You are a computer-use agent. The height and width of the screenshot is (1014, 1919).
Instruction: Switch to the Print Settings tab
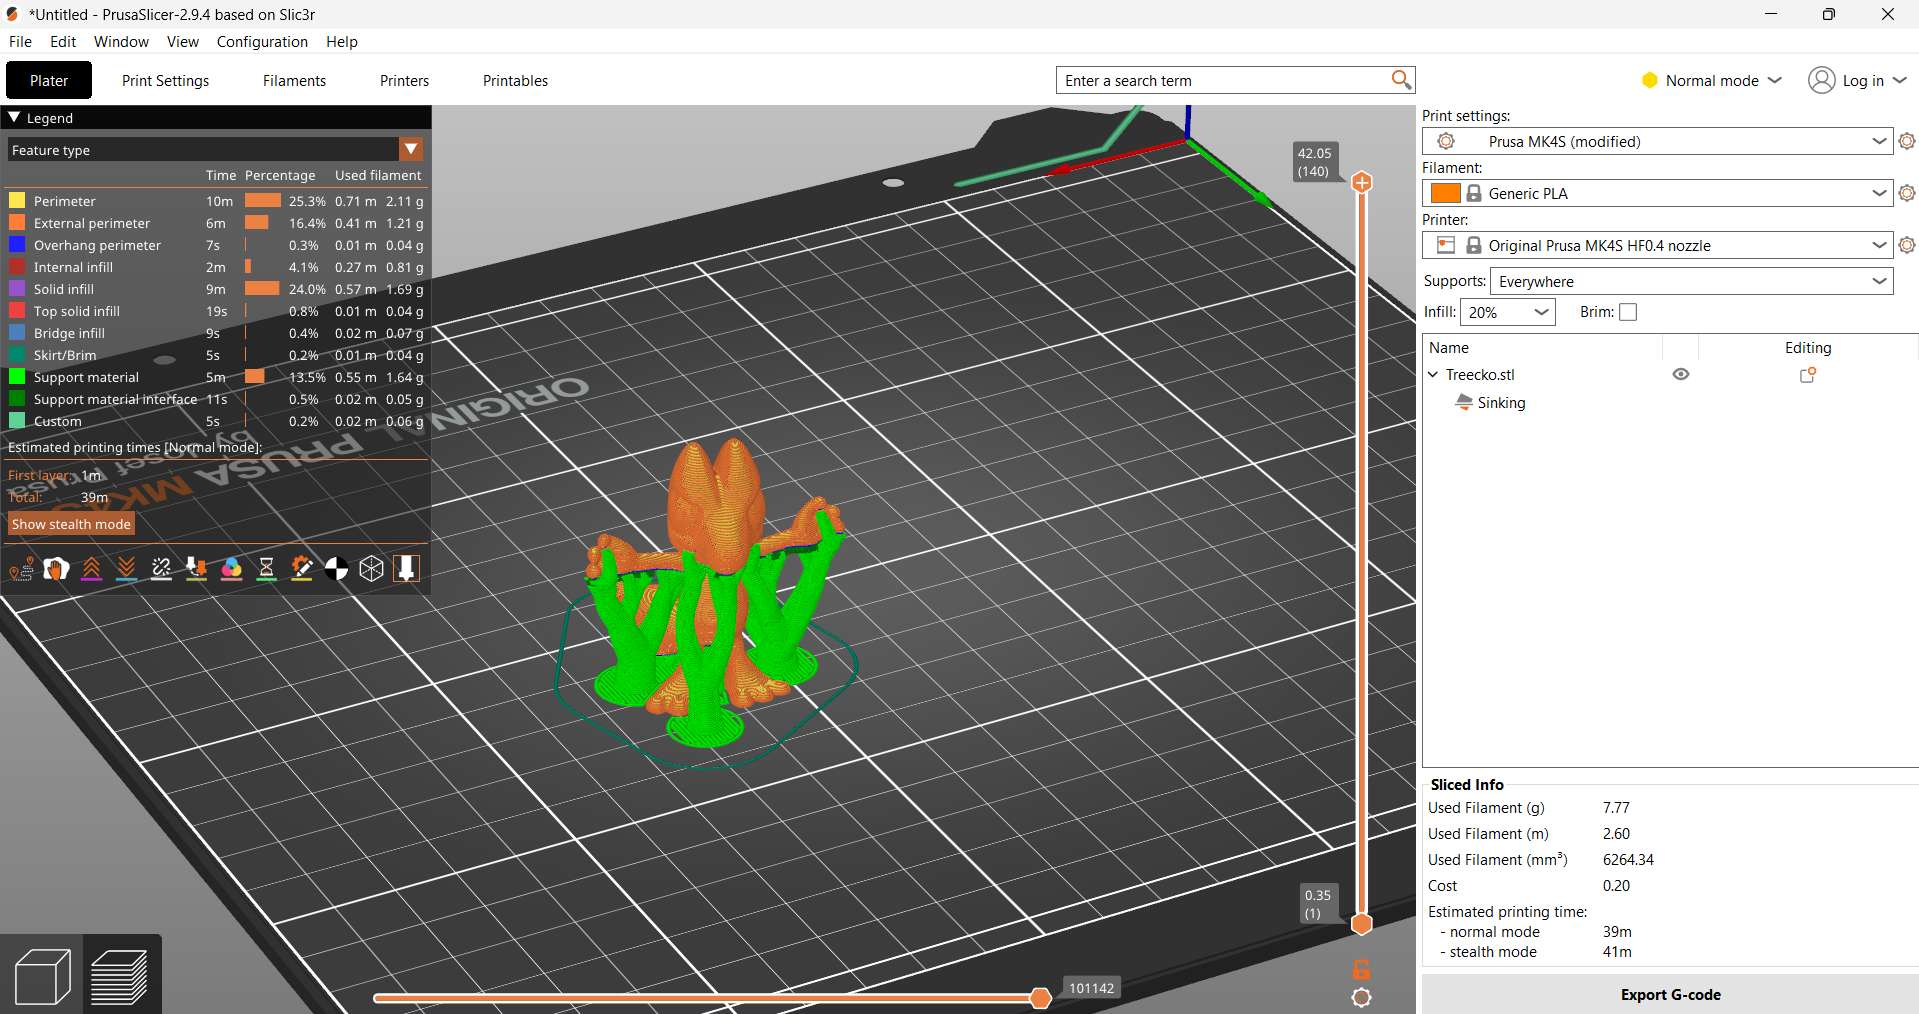point(165,80)
